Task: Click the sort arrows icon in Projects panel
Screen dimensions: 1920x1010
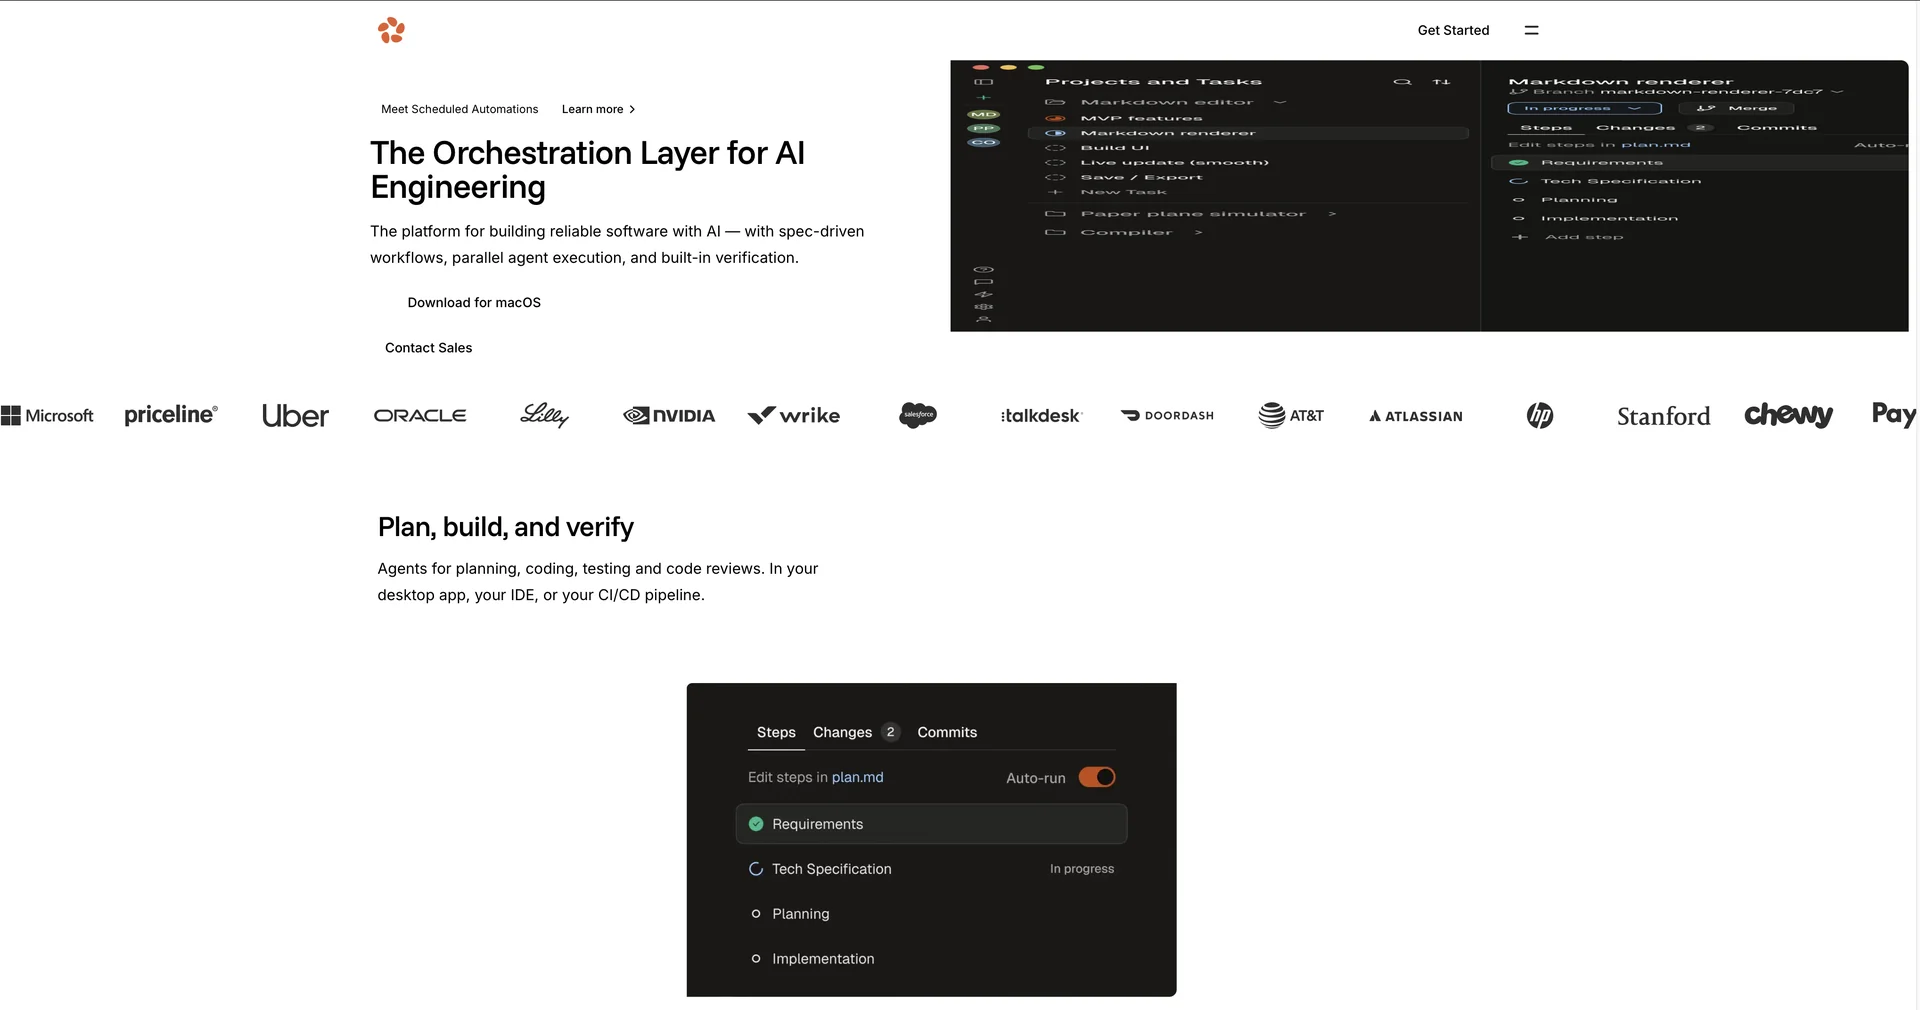Action: point(1441,82)
